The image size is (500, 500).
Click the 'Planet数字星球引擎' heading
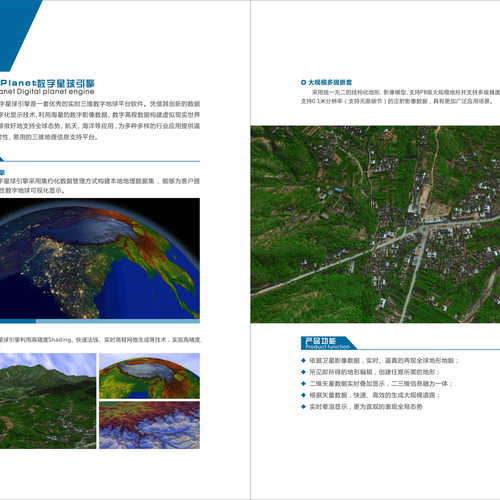47,83
